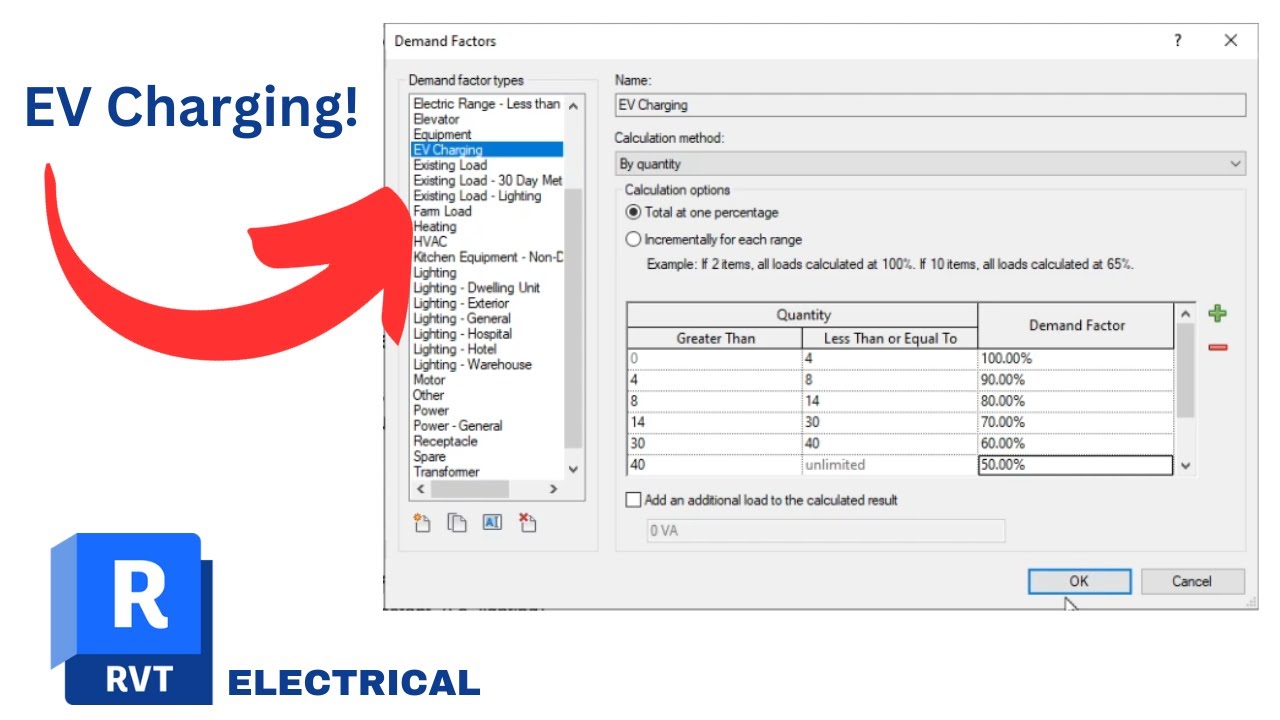Click the unlimited quantity cell
Viewport: 1280px width, 720px height.
[x=889, y=465]
